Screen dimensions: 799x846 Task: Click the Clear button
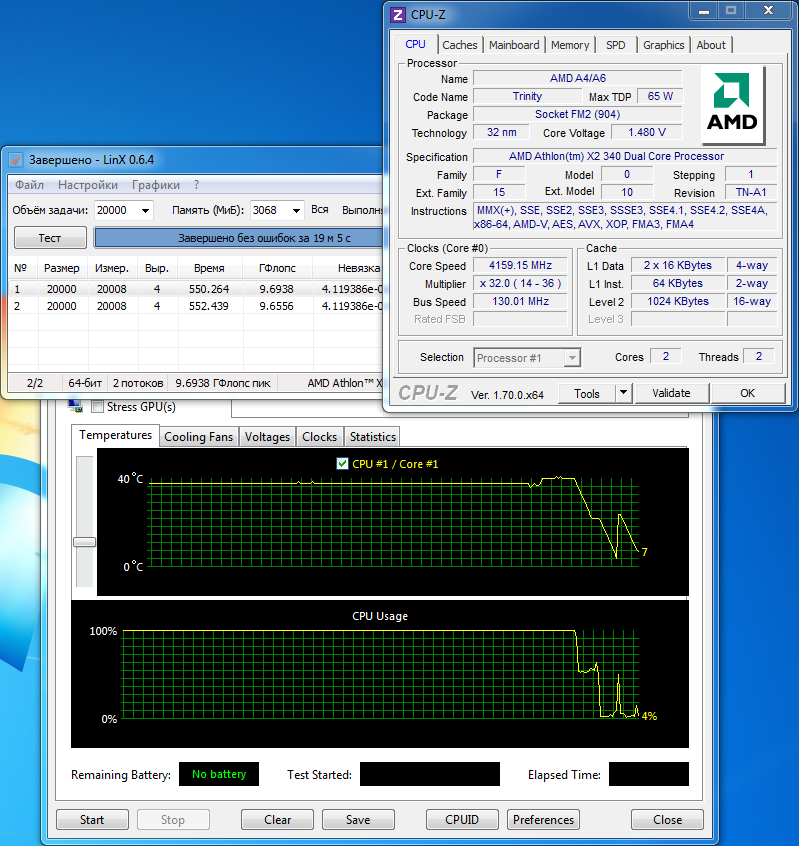point(277,820)
